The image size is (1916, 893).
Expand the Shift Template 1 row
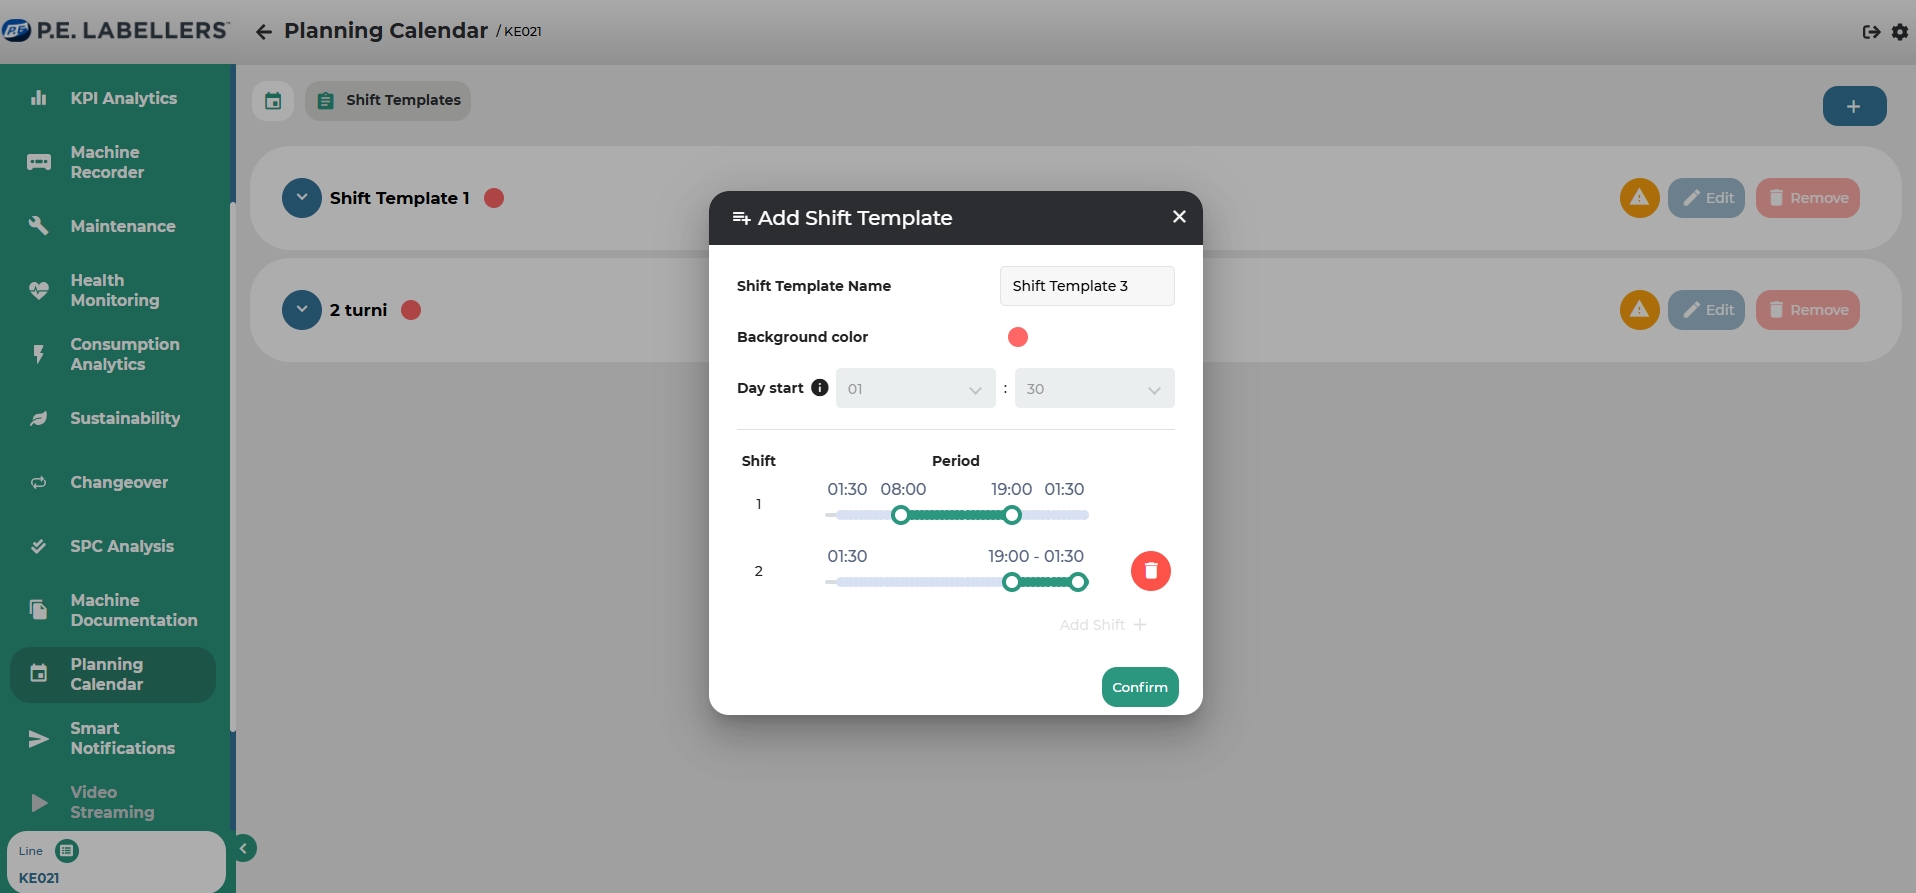[302, 198]
